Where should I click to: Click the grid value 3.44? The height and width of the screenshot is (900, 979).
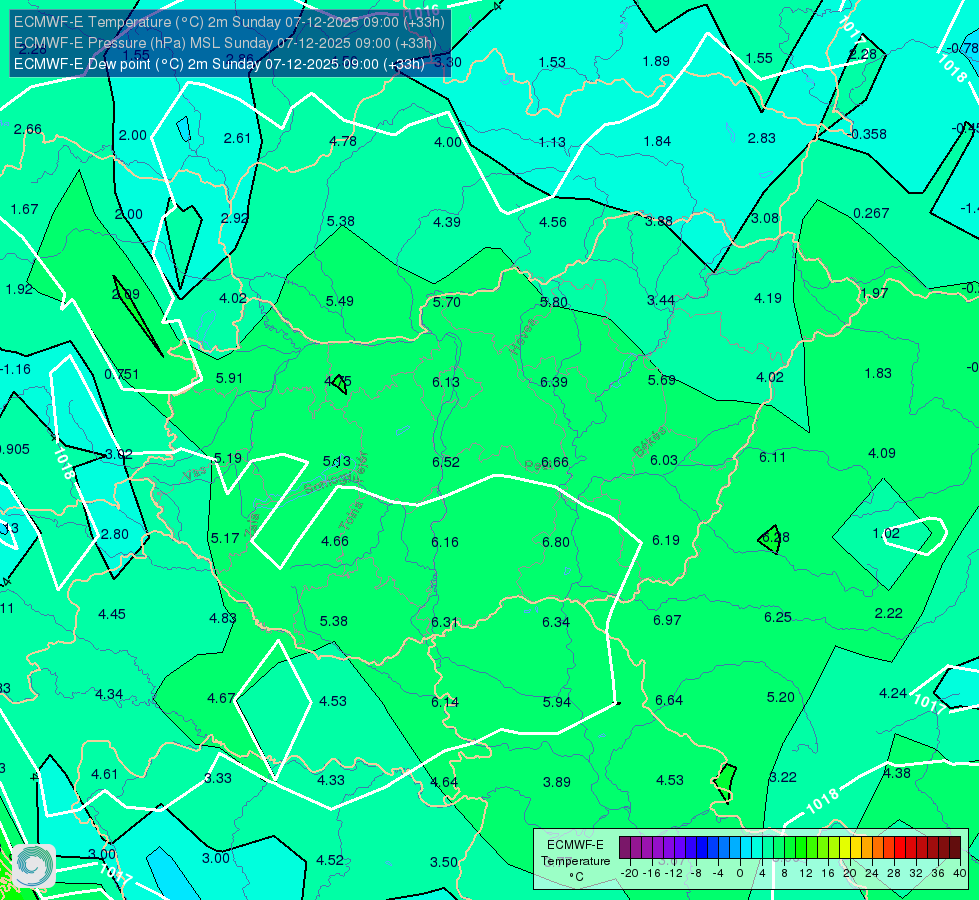[x=661, y=301]
